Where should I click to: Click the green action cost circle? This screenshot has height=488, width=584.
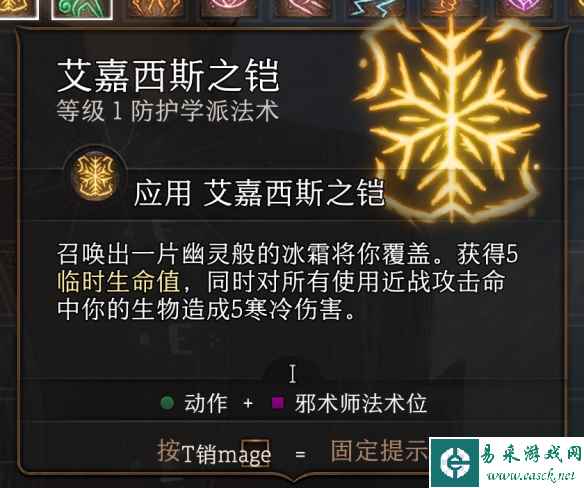pyautogui.click(x=168, y=403)
